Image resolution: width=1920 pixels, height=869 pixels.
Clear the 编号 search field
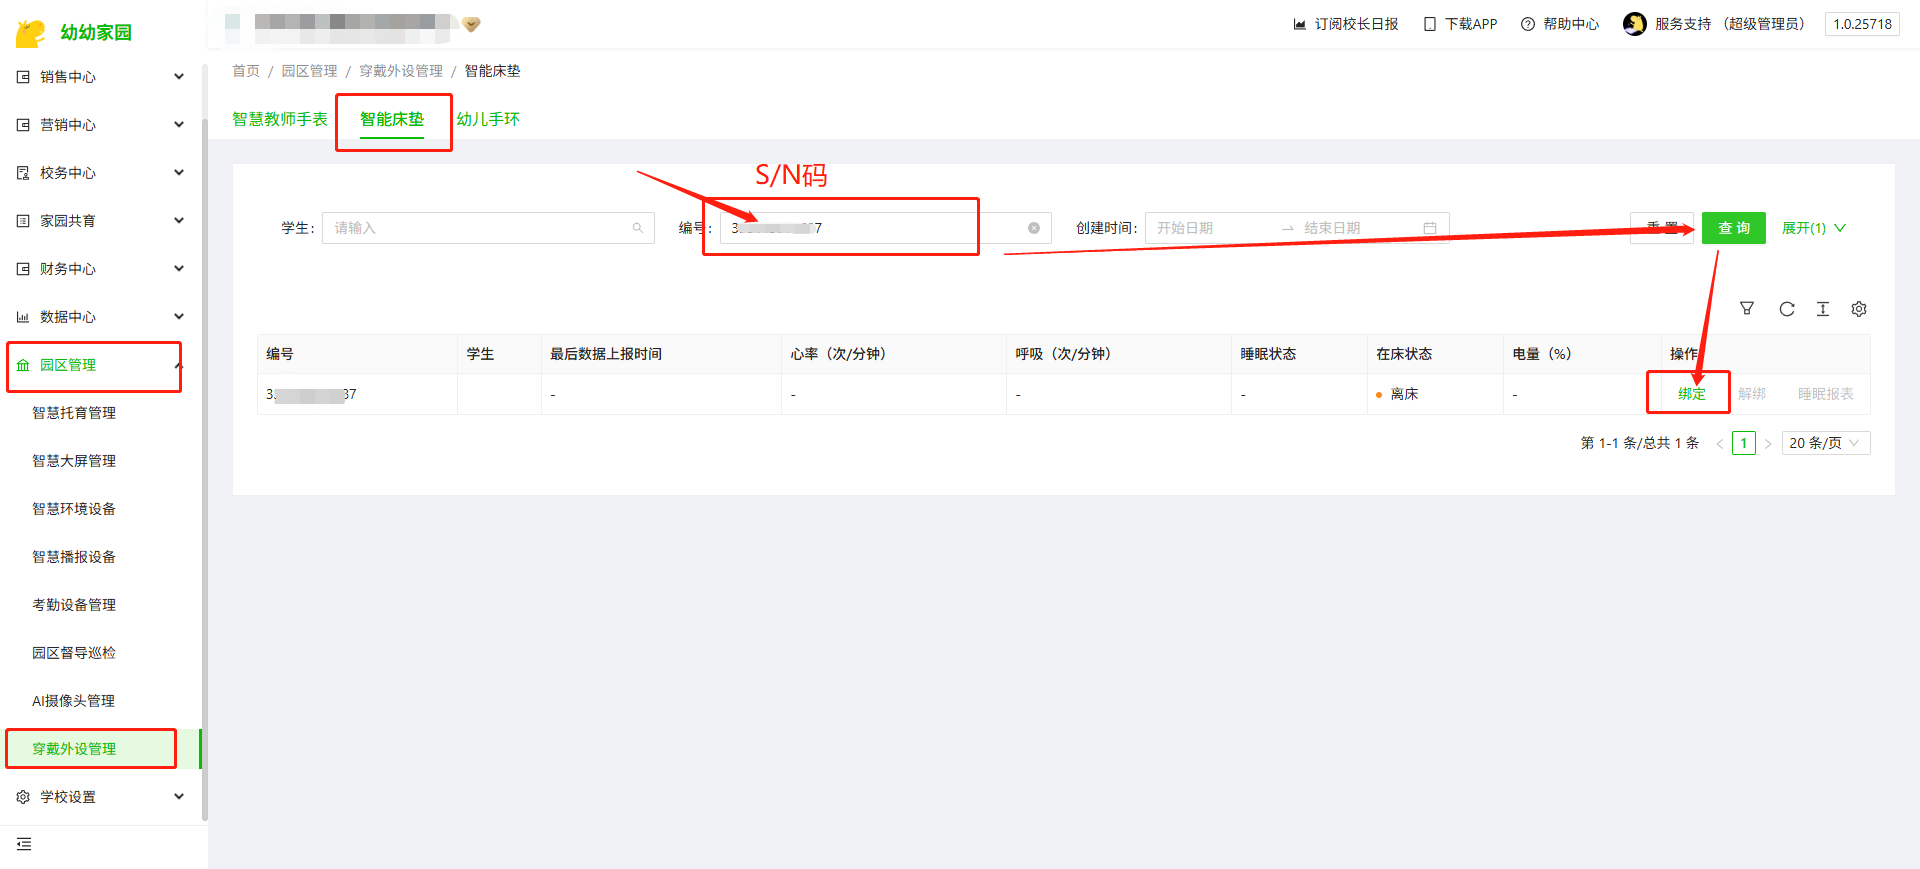tap(1034, 228)
